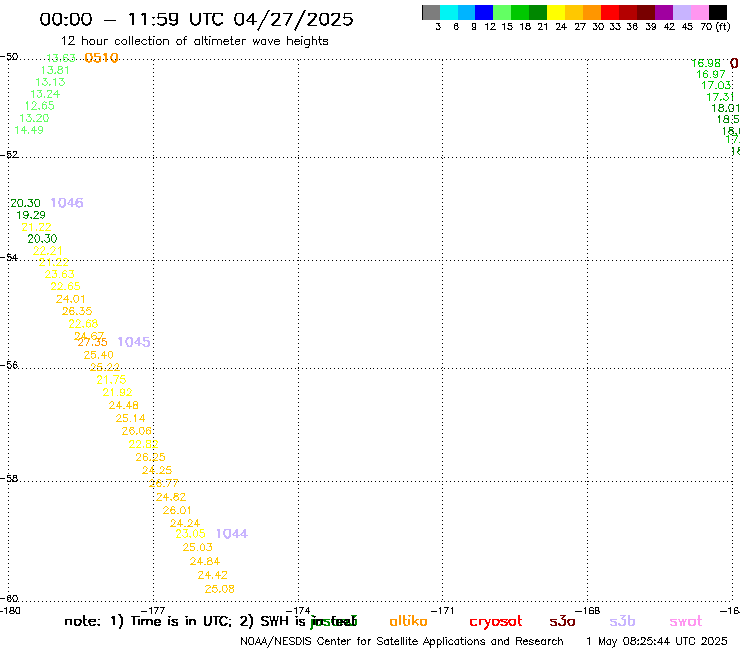The height and width of the screenshot is (650, 740).
Task: Click the wave height value 22.68
Action: point(83,324)
